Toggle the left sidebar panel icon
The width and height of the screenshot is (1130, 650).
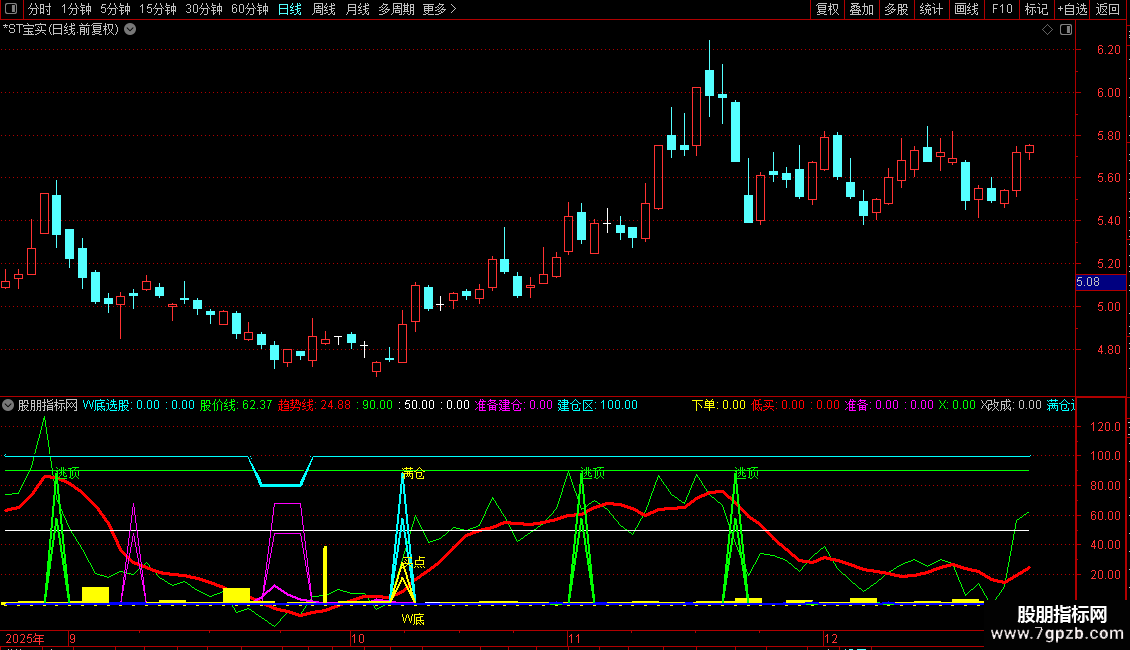[x=12, y=10]
